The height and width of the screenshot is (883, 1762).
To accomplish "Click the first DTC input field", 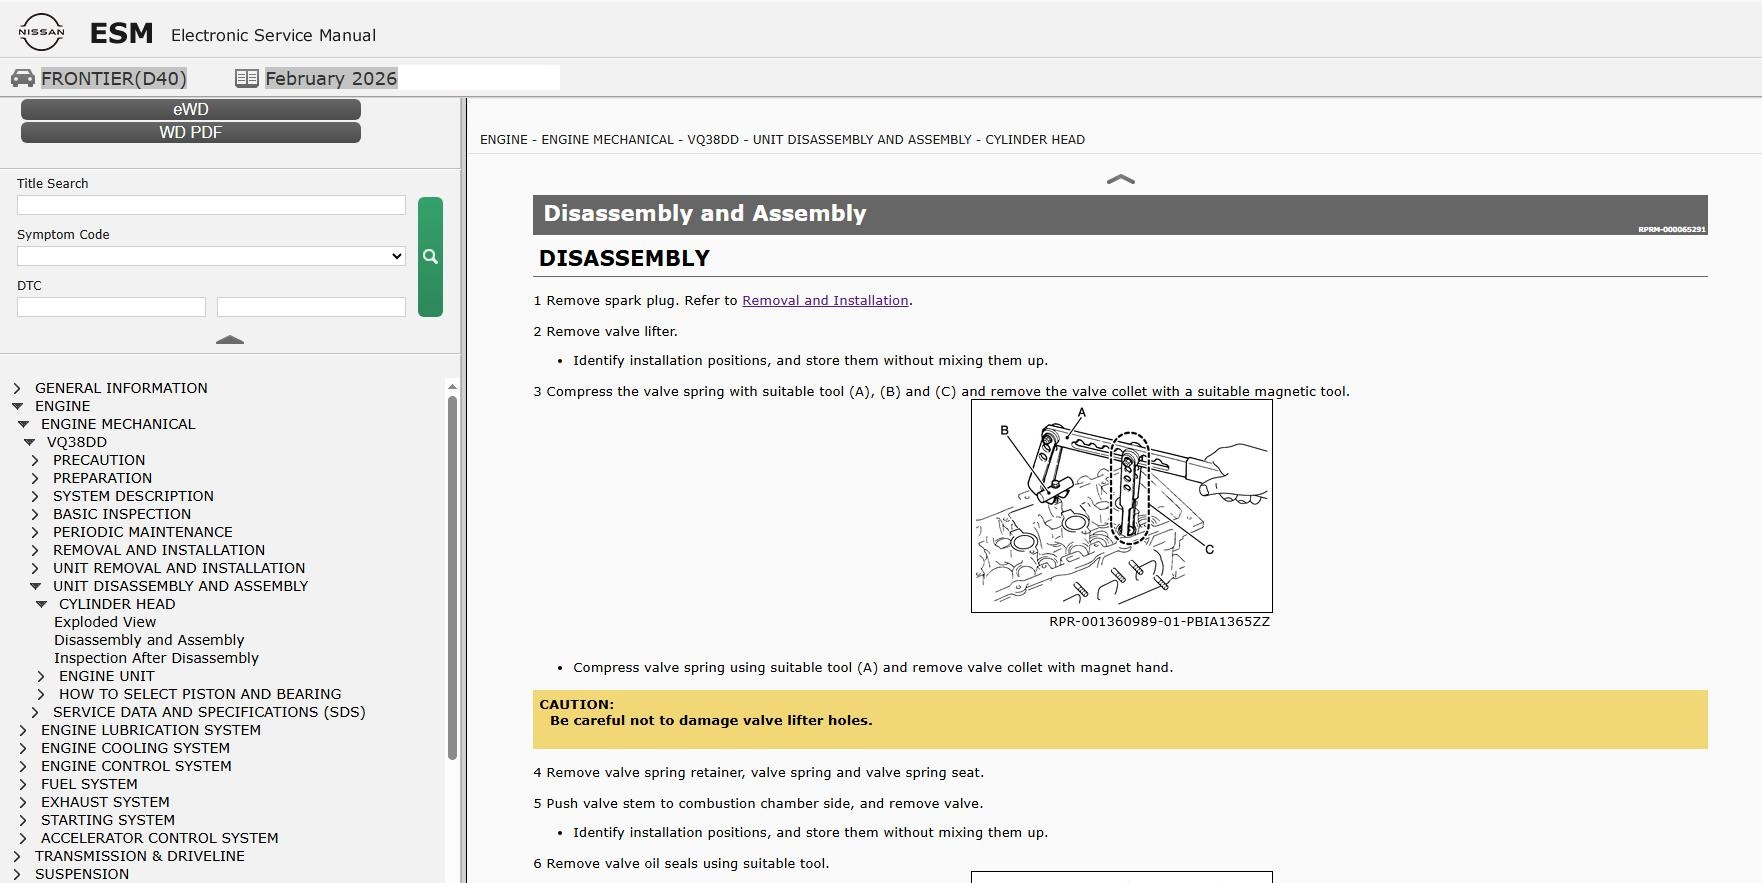I will (111, 307).
